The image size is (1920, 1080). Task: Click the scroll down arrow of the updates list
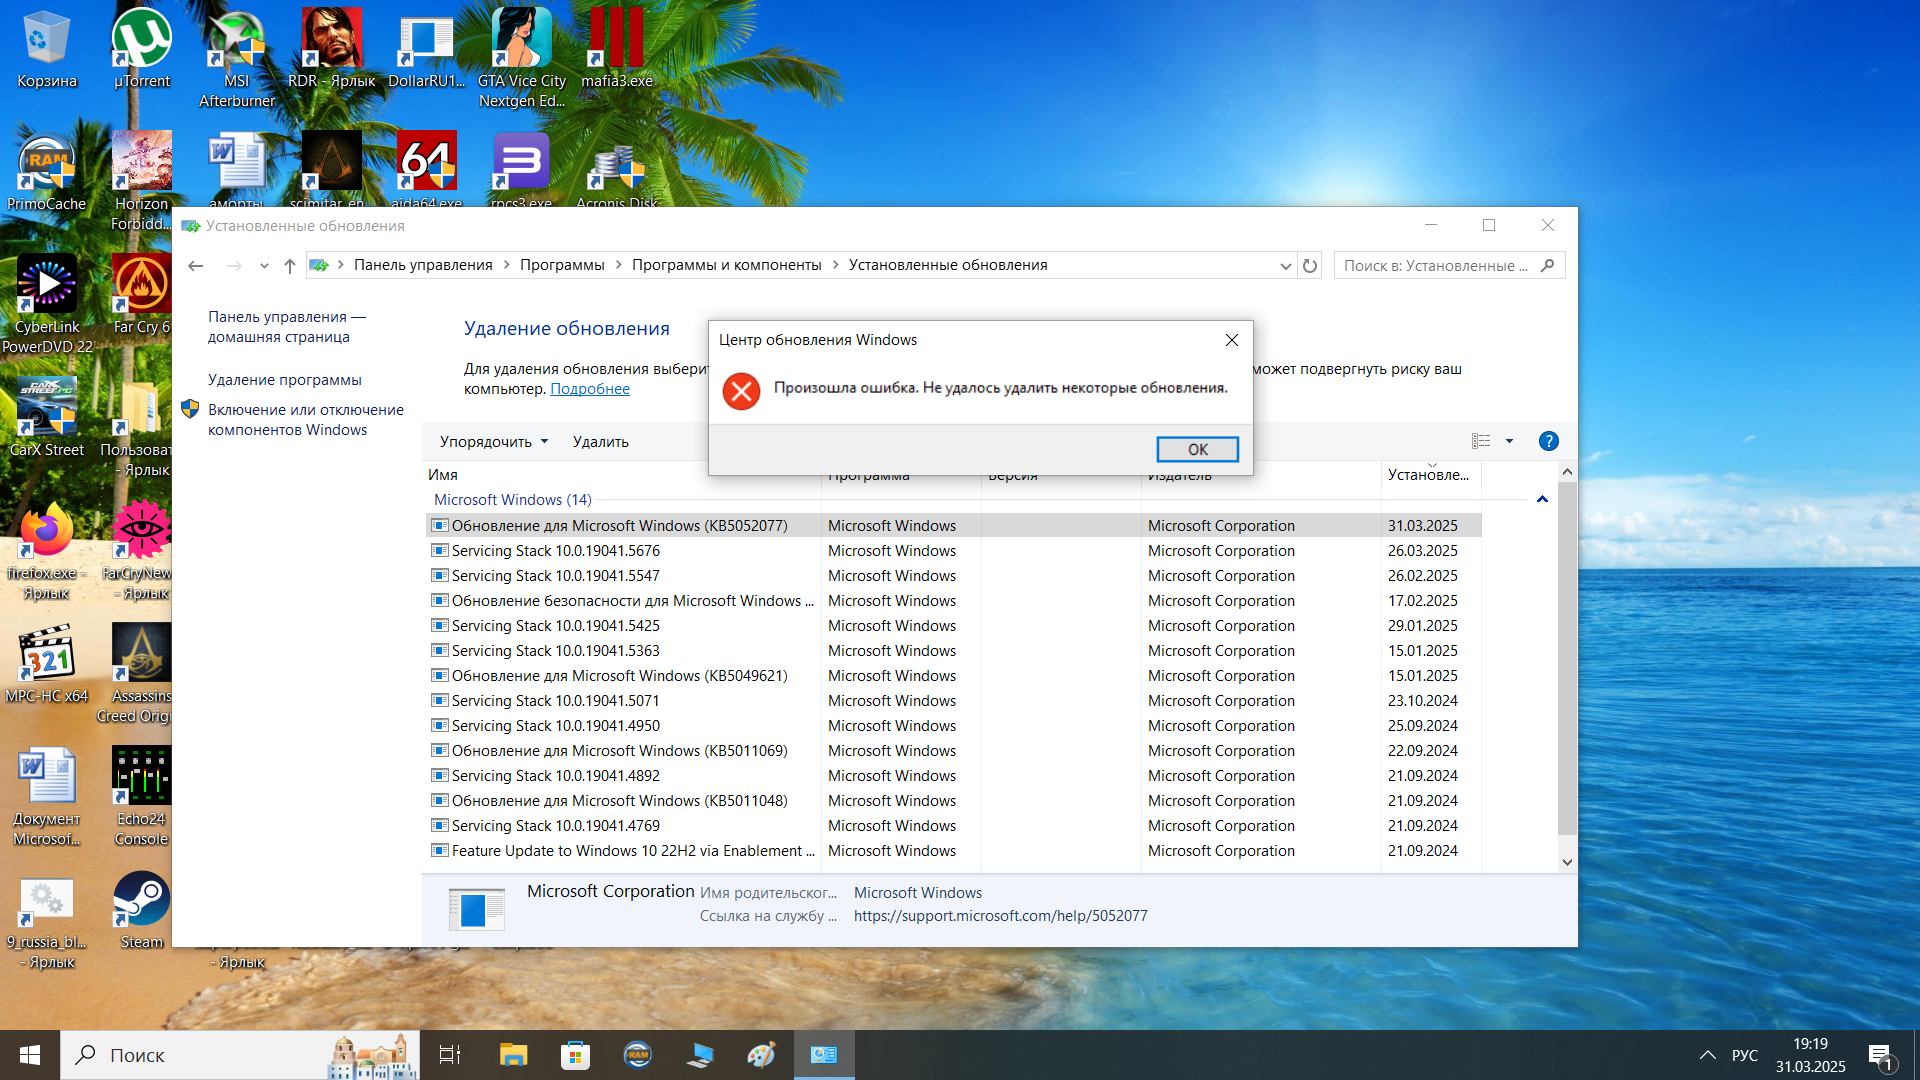pyautogui.click(x=1567, y=862)
